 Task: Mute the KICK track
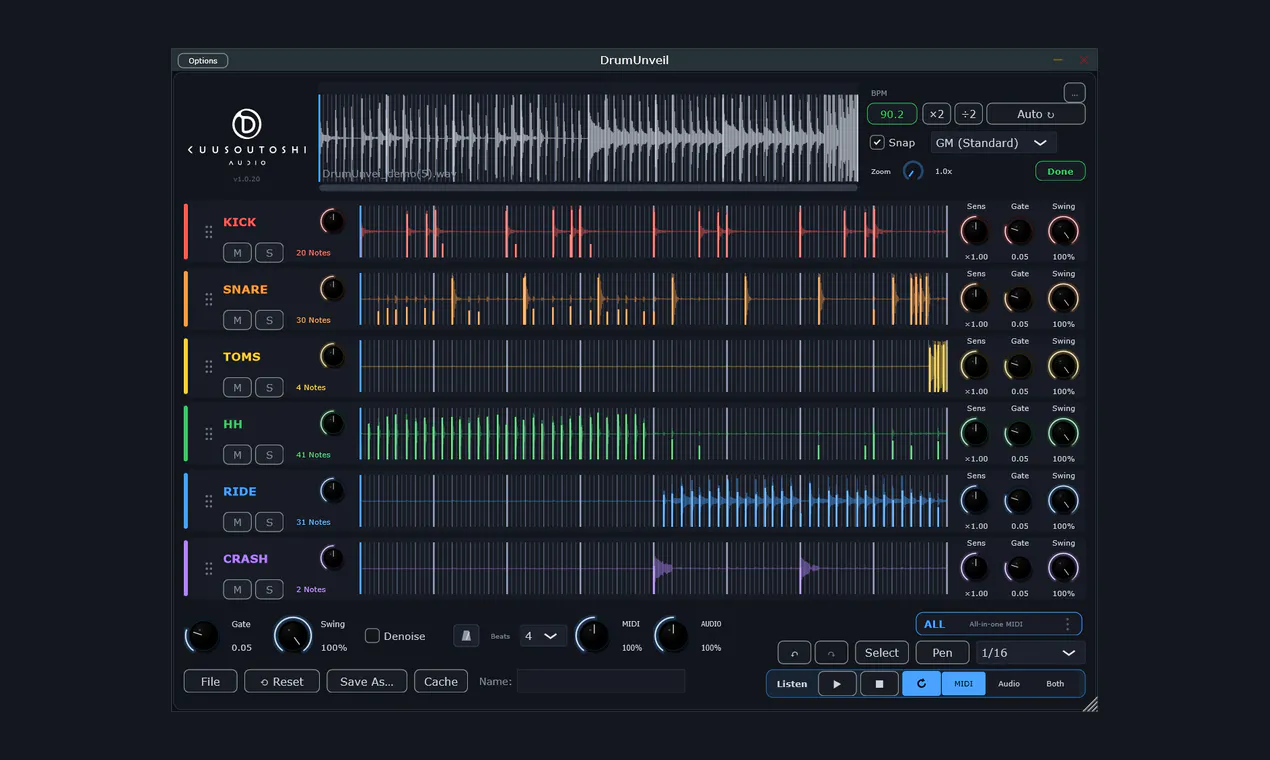pyautogui.click(x=237, y=253)
